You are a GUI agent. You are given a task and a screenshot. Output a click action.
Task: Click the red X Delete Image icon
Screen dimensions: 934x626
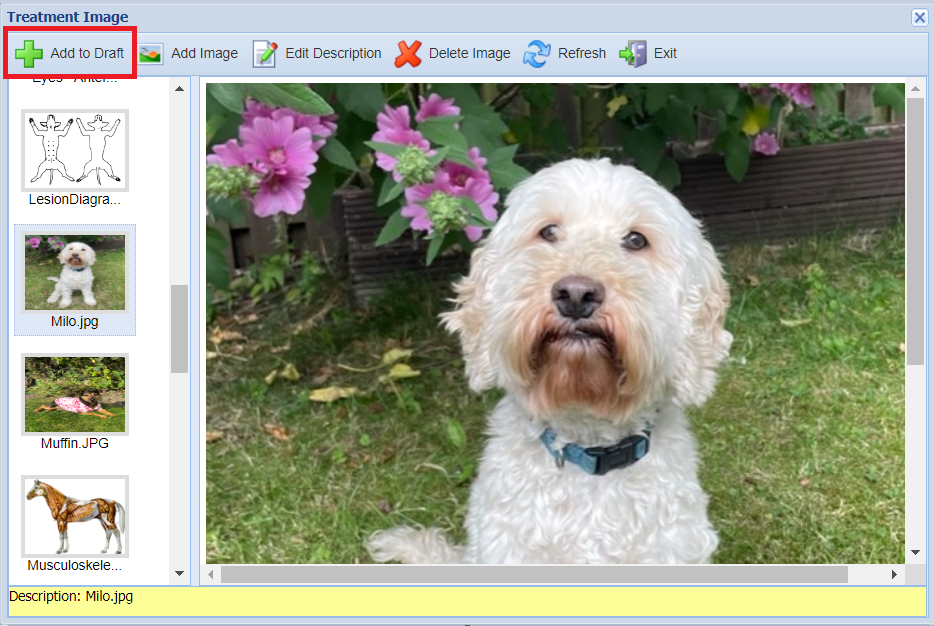click(x=408, y=54)
